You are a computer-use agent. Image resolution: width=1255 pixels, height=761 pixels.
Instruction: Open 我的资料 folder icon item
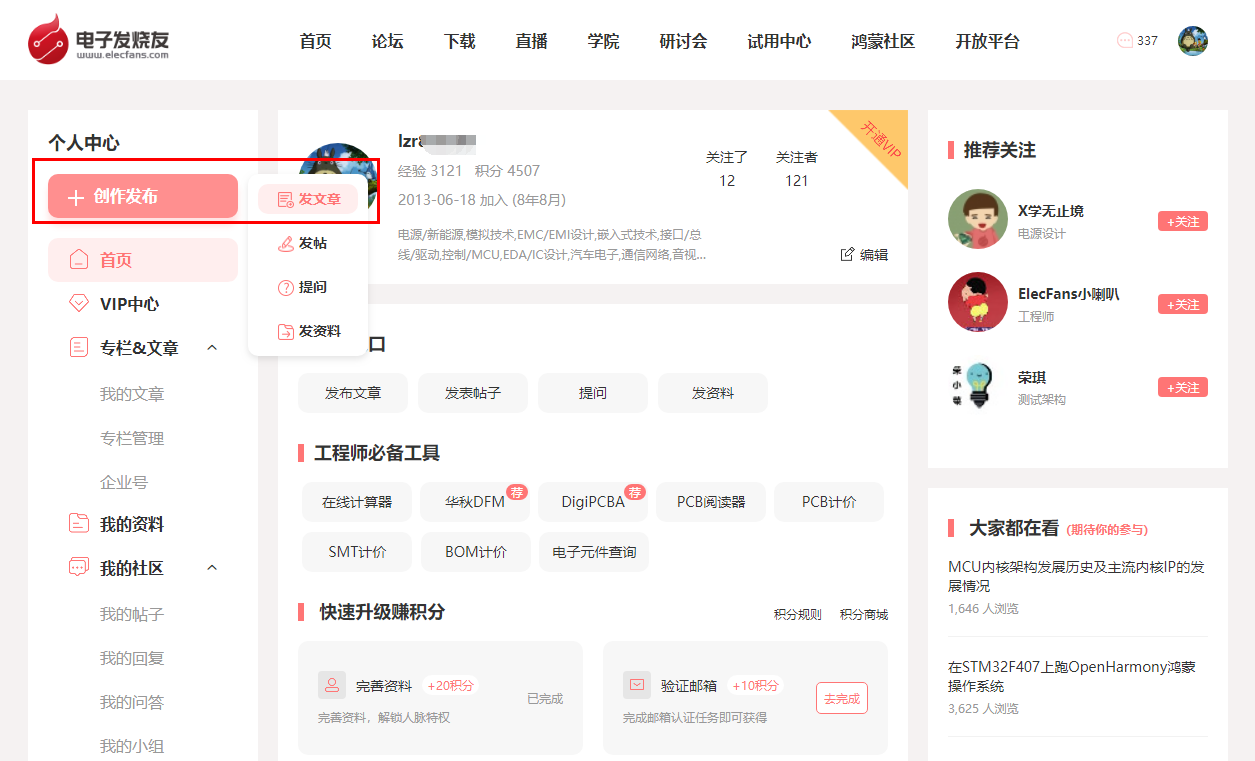pyautogui.click(x=78, y=523)
